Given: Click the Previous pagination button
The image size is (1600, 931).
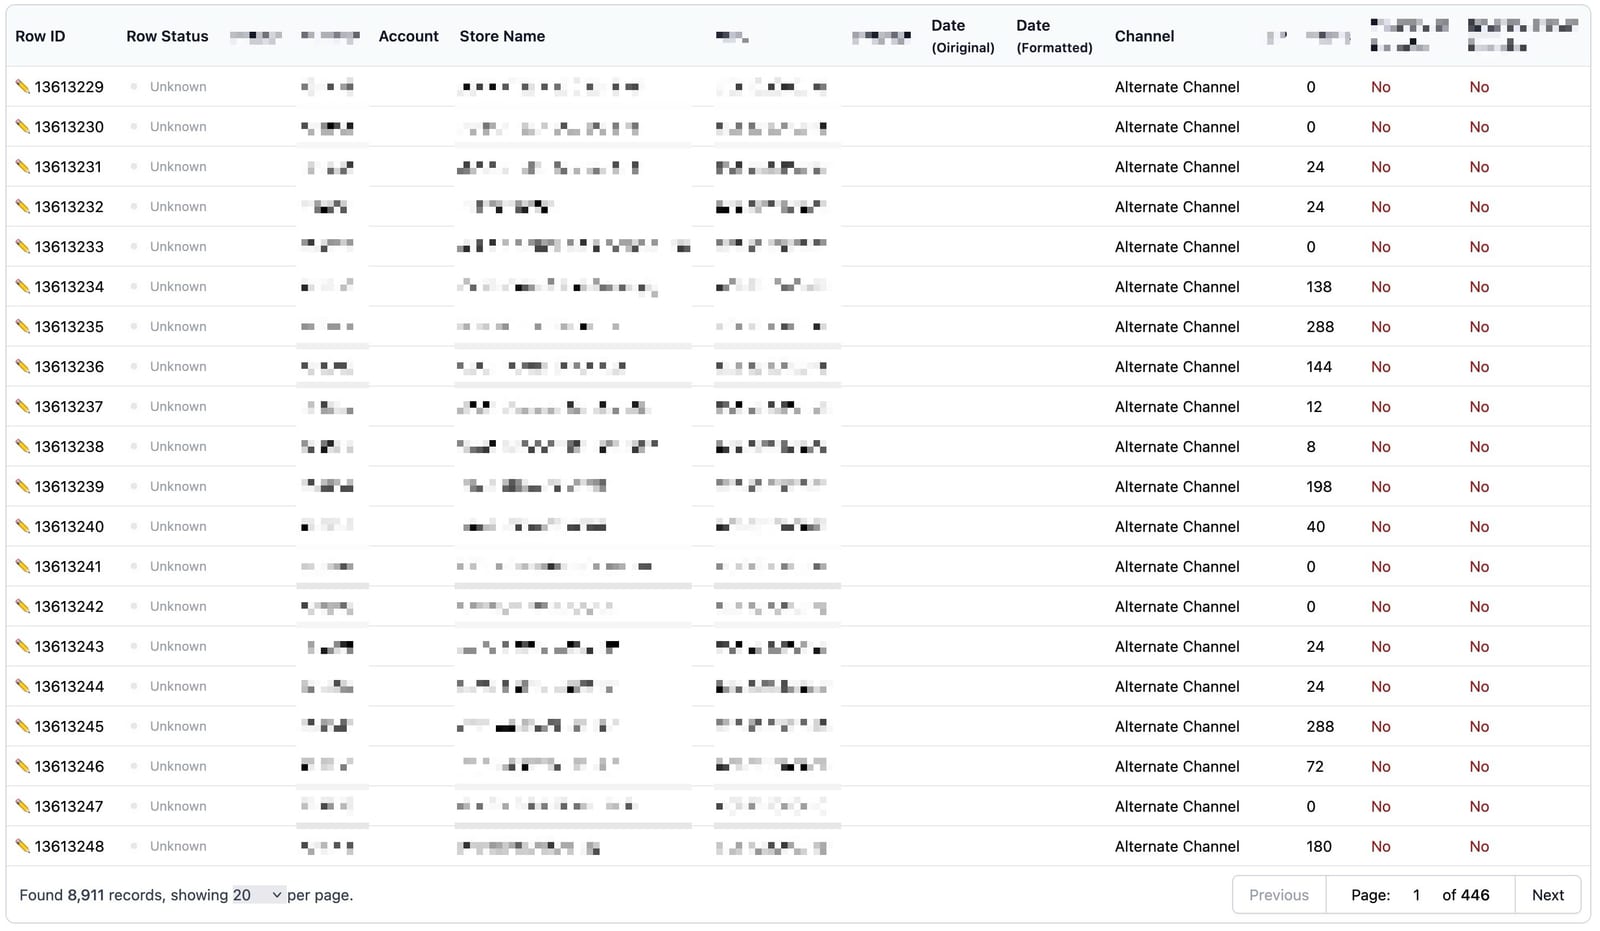Looking at the screenshot, I should 1279,894.
